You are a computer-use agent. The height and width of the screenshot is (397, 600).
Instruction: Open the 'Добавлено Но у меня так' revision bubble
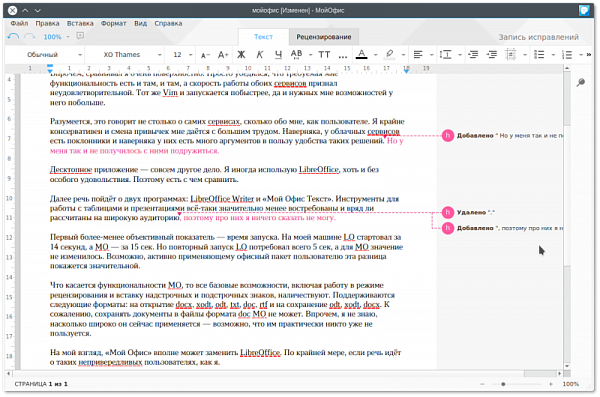pyautogui.click(x=503, y=136)
